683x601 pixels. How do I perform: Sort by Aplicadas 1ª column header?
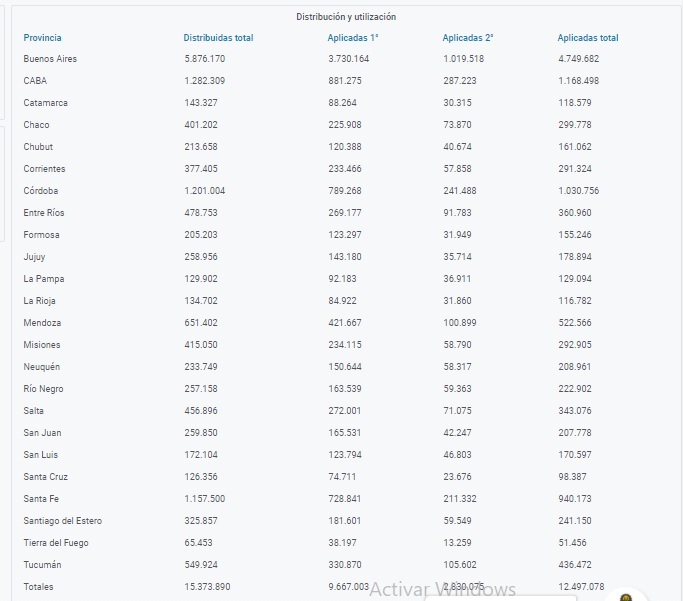point(353,38)
